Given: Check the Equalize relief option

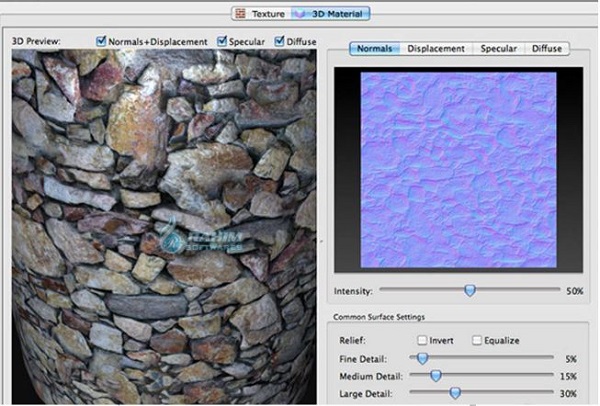Looking at the screenshot, I should (x=476, y=340).
